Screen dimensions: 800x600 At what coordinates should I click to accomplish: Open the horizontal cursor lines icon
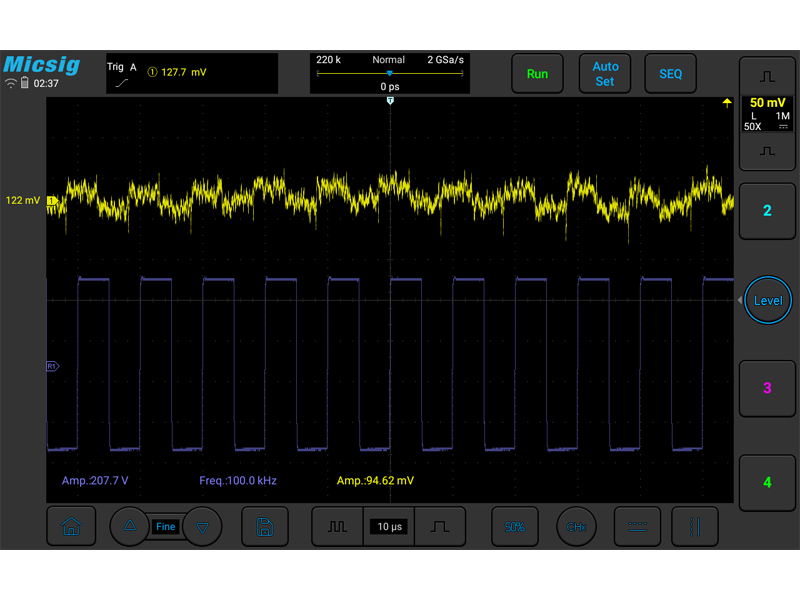pyautogui.click(x=637, y=527)
